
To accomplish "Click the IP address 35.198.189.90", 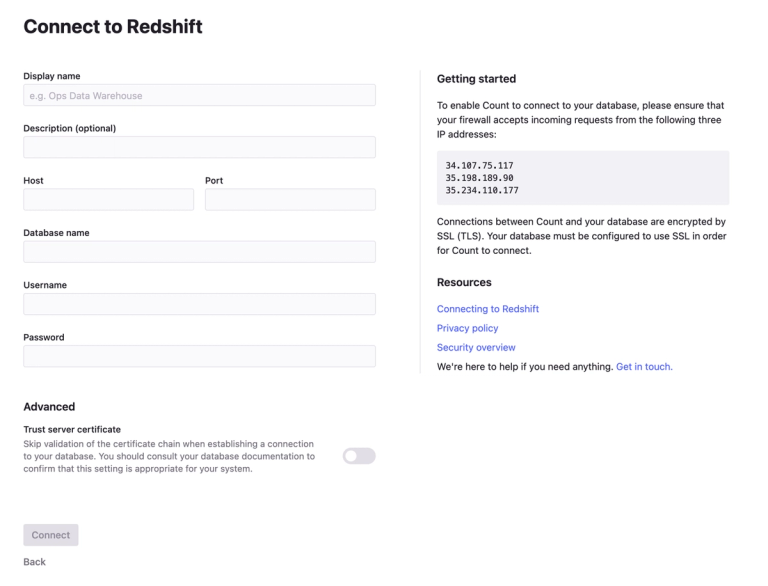I will pos(479,177).
